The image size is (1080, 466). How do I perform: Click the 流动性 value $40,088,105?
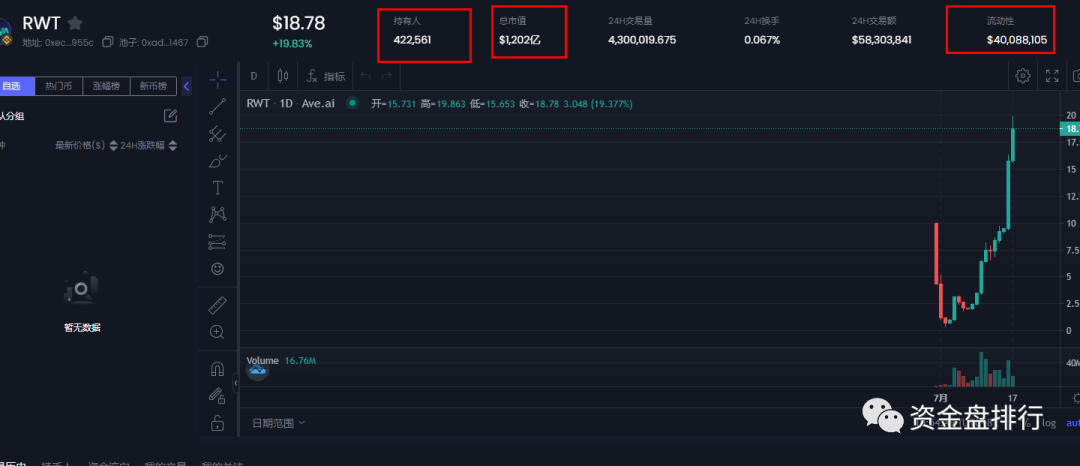pos(1017,40)
